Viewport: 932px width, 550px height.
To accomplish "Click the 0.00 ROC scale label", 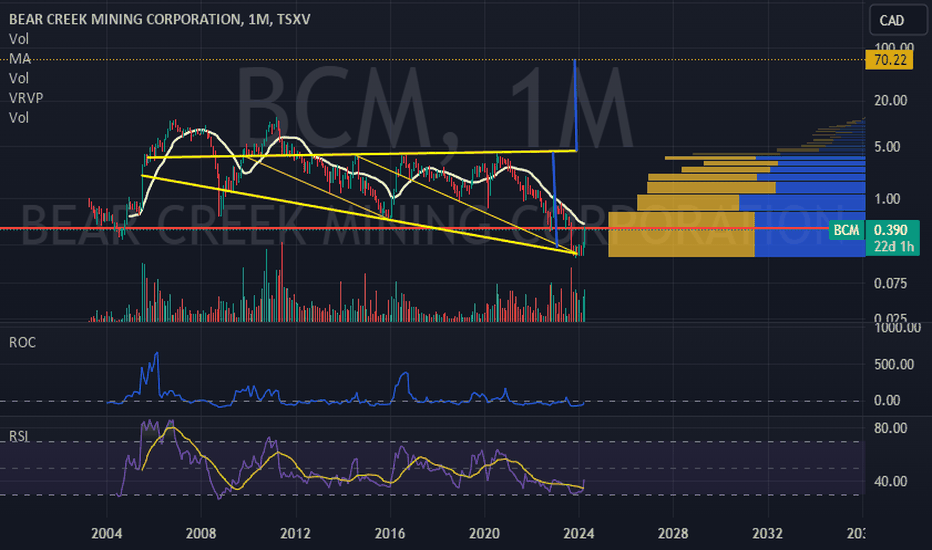I will click(887, 400).
